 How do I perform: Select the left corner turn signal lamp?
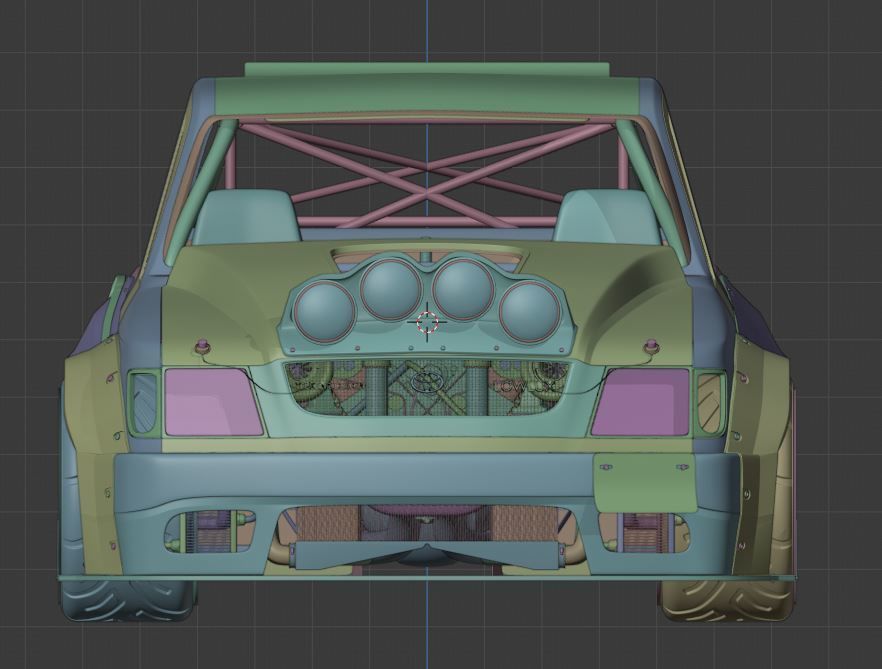pos(144,403)
